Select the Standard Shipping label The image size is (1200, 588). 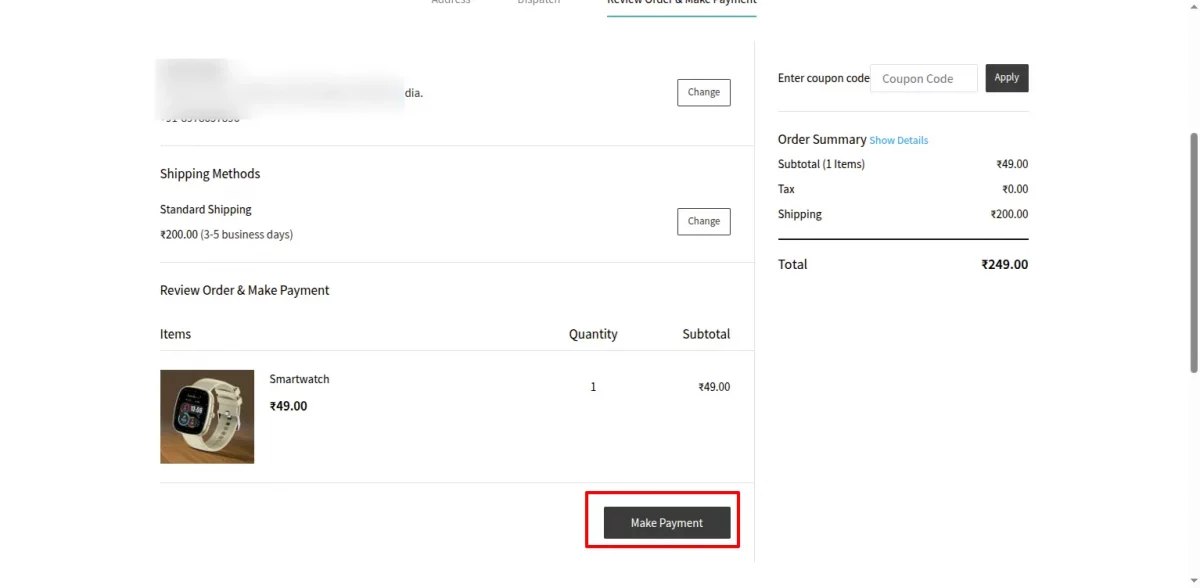point(206,209)
